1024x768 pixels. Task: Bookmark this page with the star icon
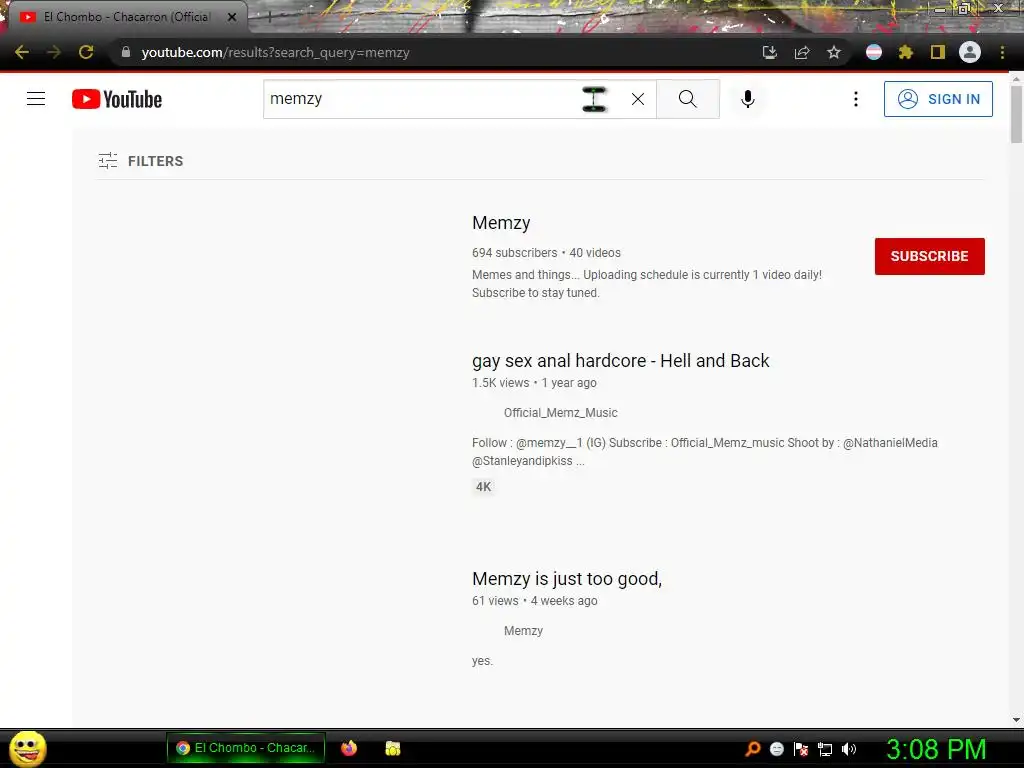834,52
